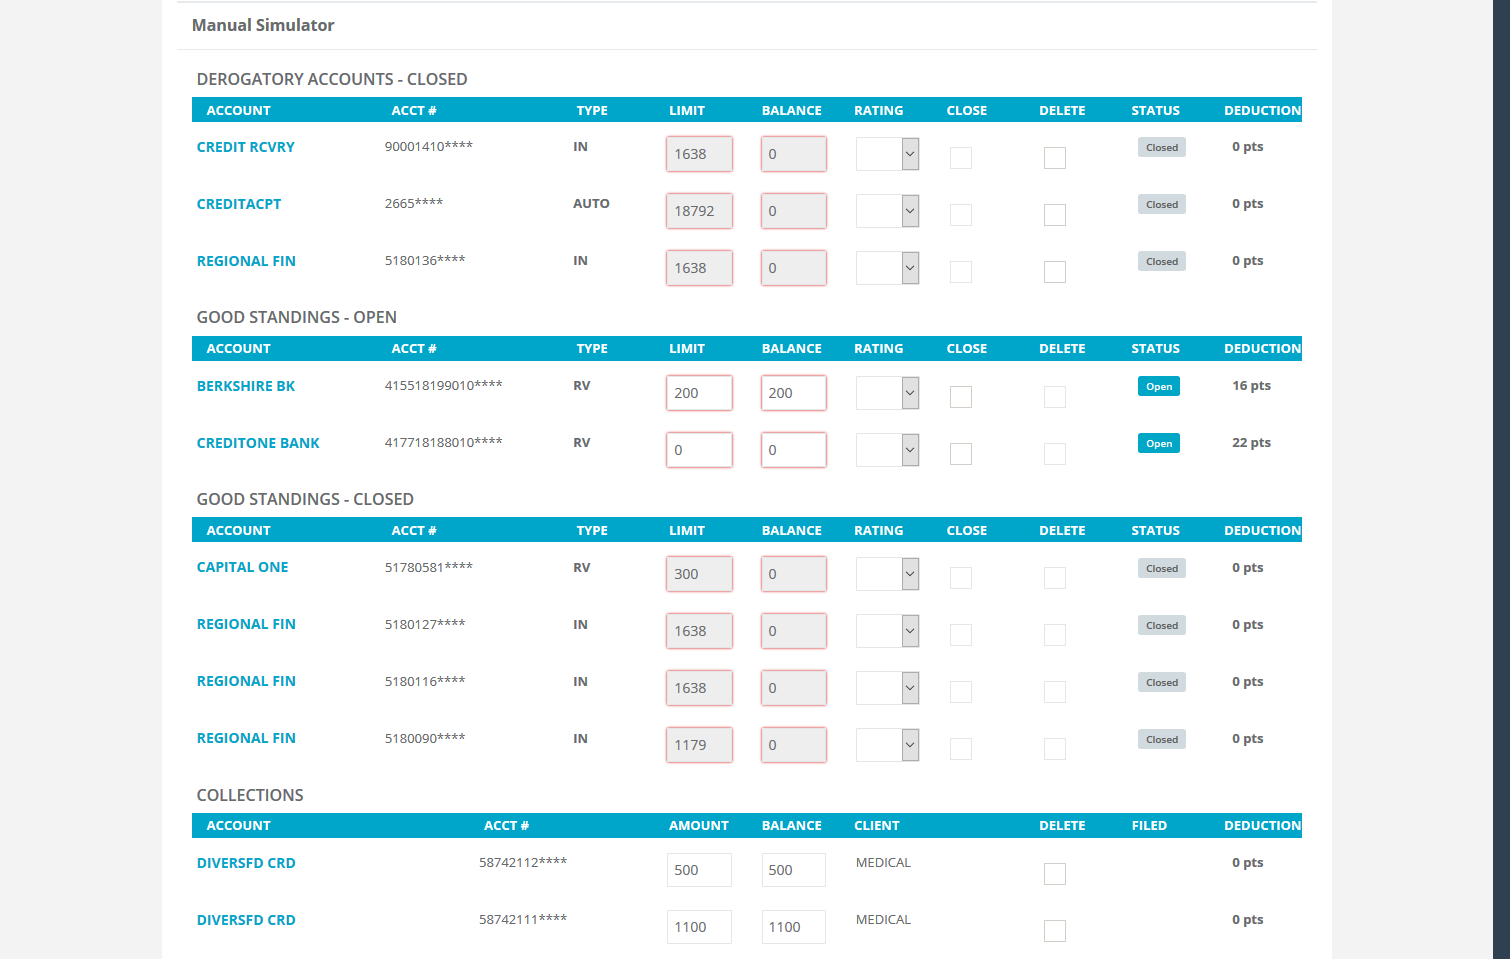The image size is (1510, 959).
Task: Click Amount field showing 500
Action: (699, 870)
